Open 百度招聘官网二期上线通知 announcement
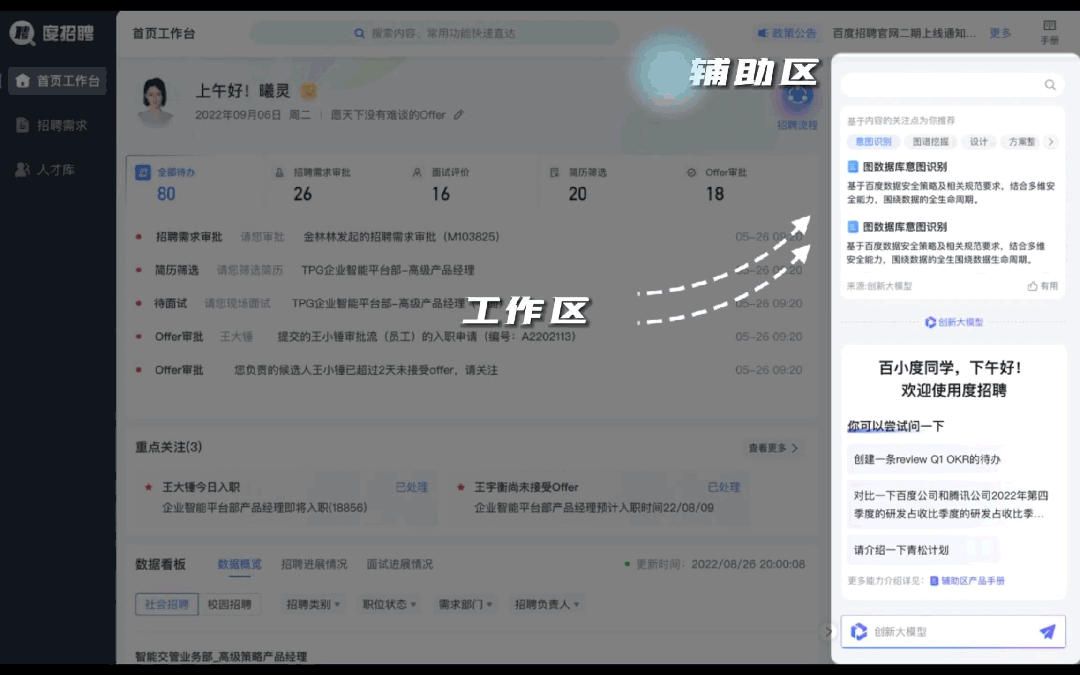 click(904, 33)
